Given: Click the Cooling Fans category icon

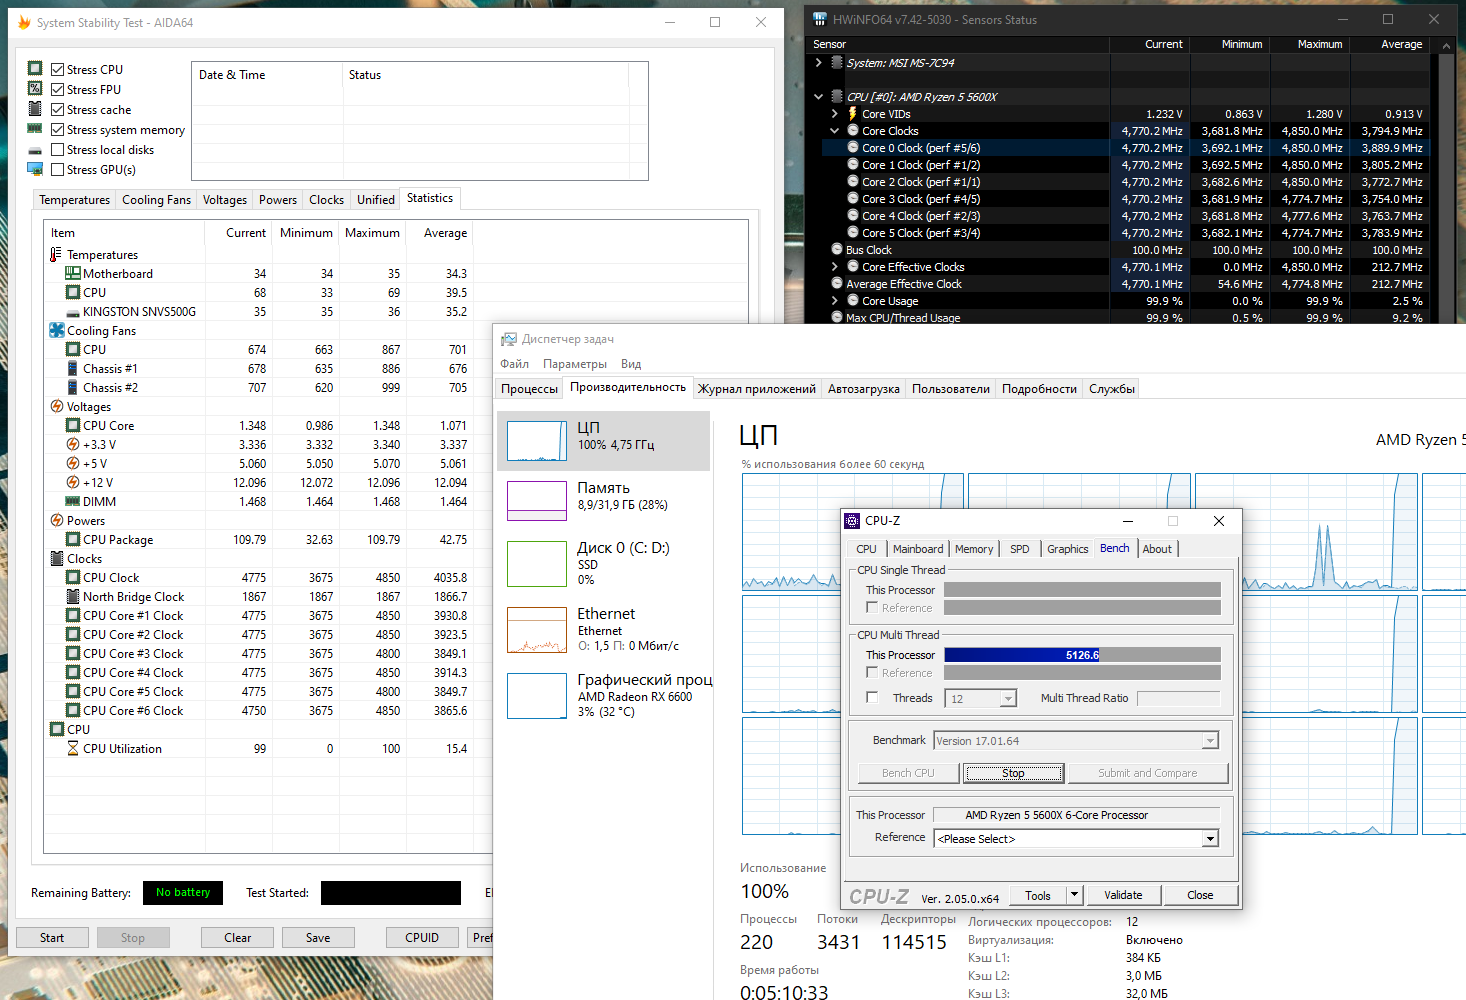Looking at the screenshot, I should (57, 331).
